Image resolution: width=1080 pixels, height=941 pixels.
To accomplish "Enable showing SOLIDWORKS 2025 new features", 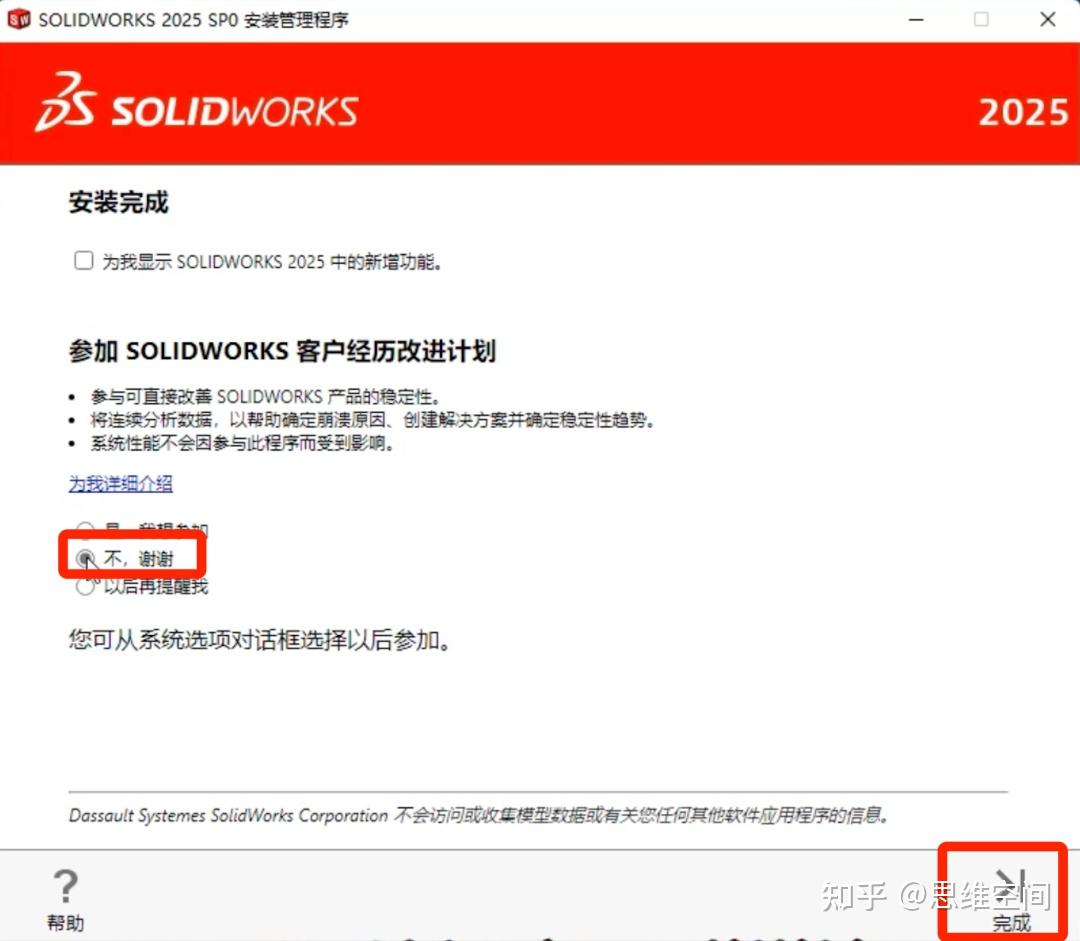I will pyautogui.click(x=84, y=260).
